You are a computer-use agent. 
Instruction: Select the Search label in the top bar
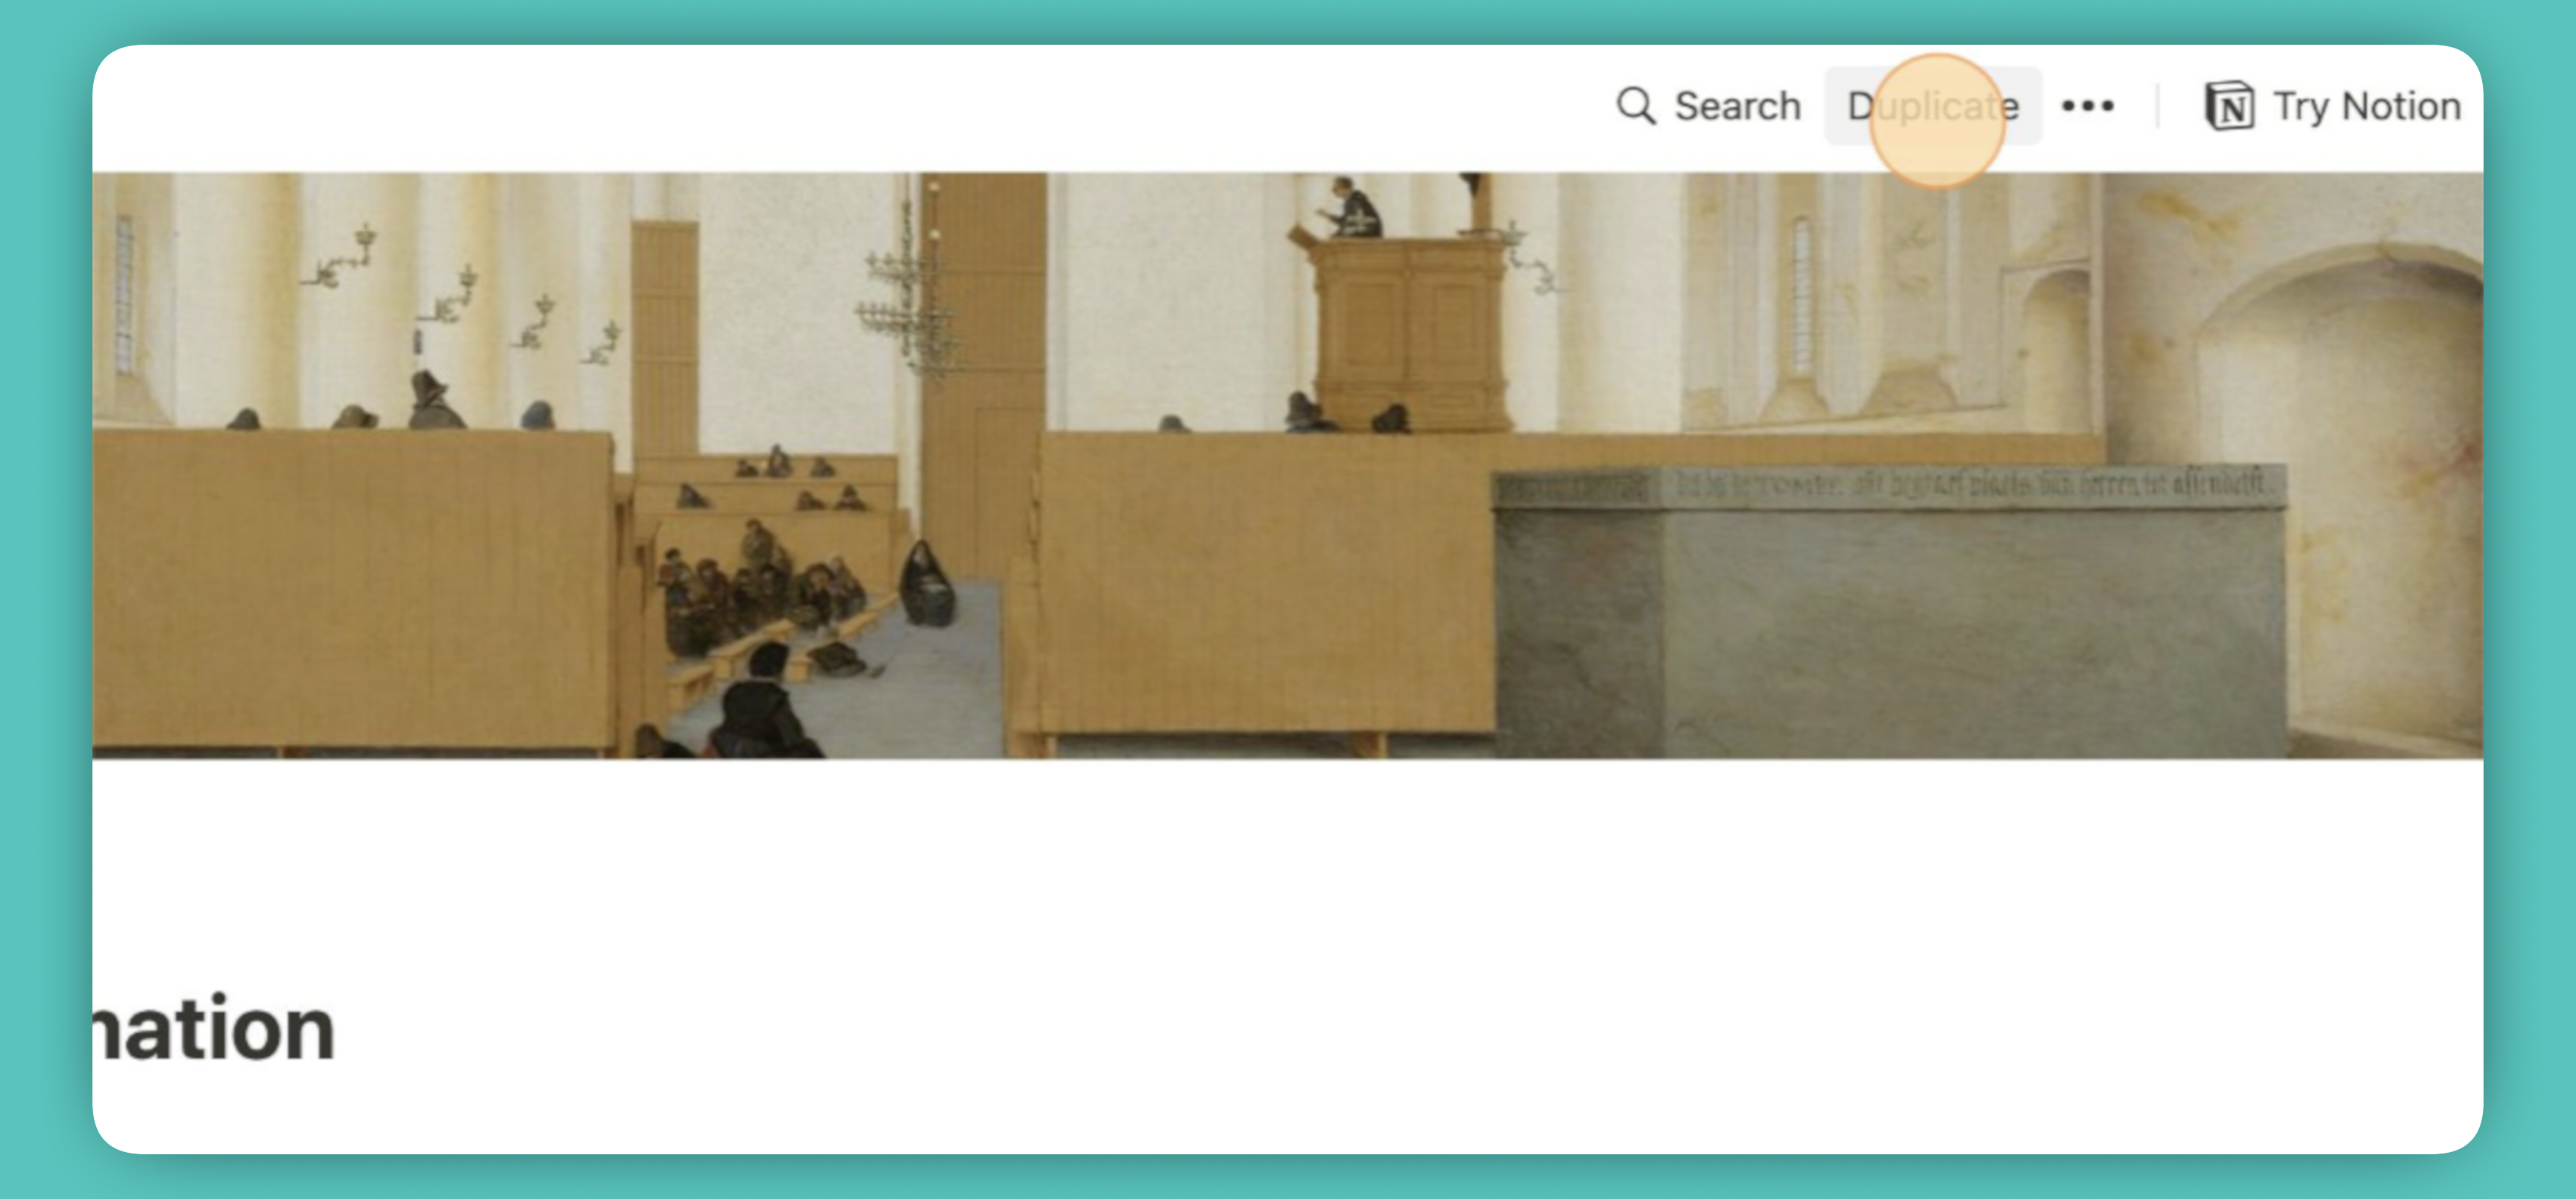click(x=1738, y=105)
